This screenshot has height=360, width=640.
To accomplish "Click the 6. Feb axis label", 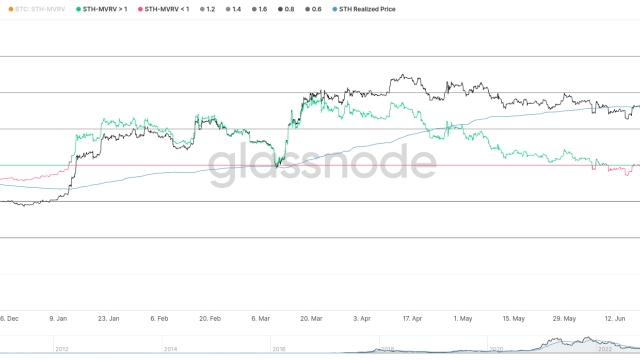I will point(159,318).
